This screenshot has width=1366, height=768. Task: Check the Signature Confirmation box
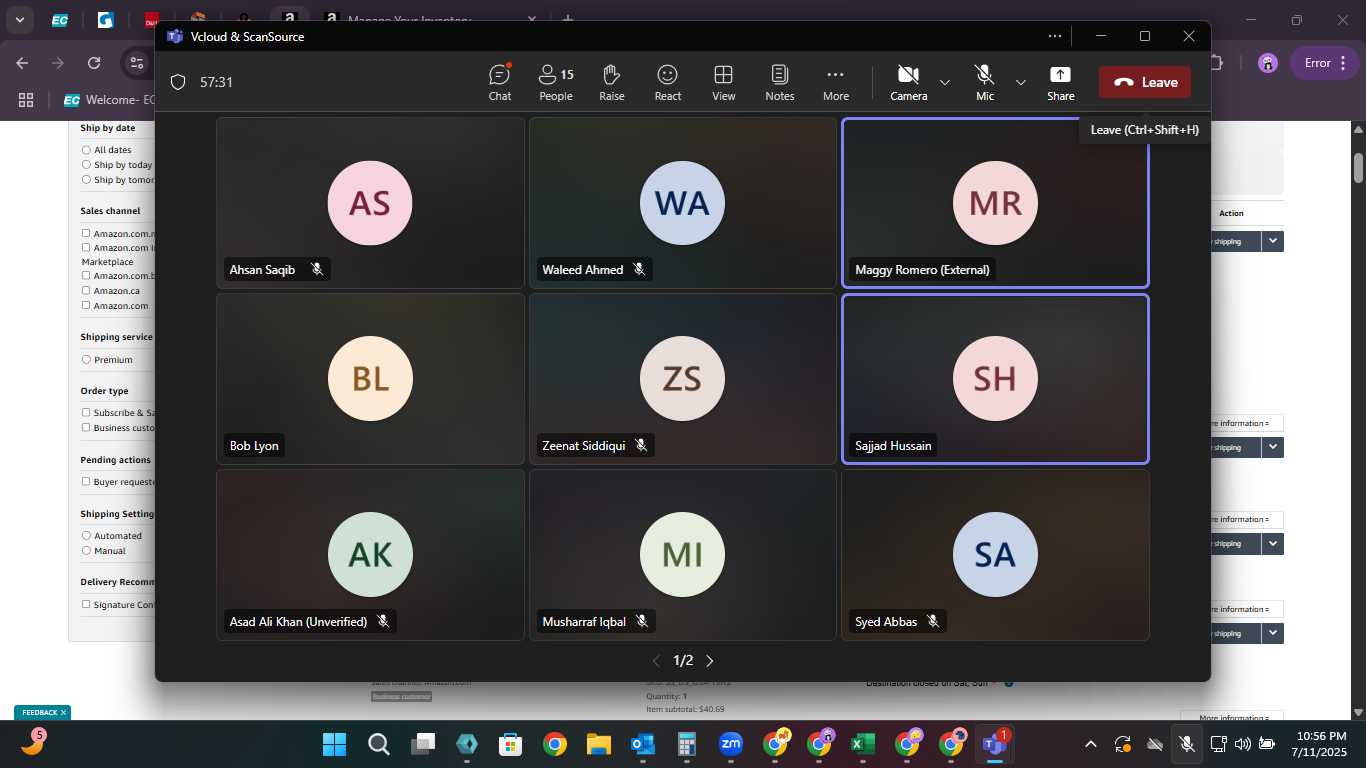pos(87,604)
